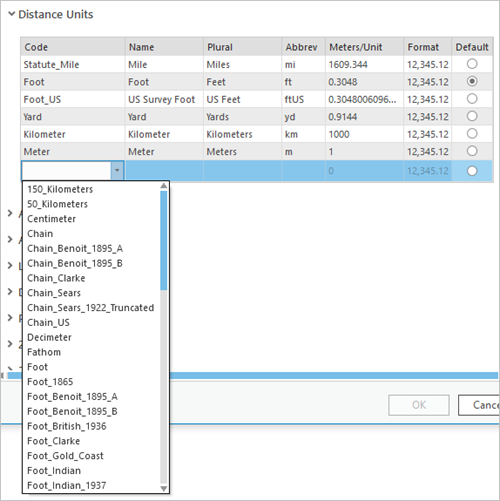Select Foot_Gold_Coast from the list
The image size is (500, 501).
coord(65,456)
